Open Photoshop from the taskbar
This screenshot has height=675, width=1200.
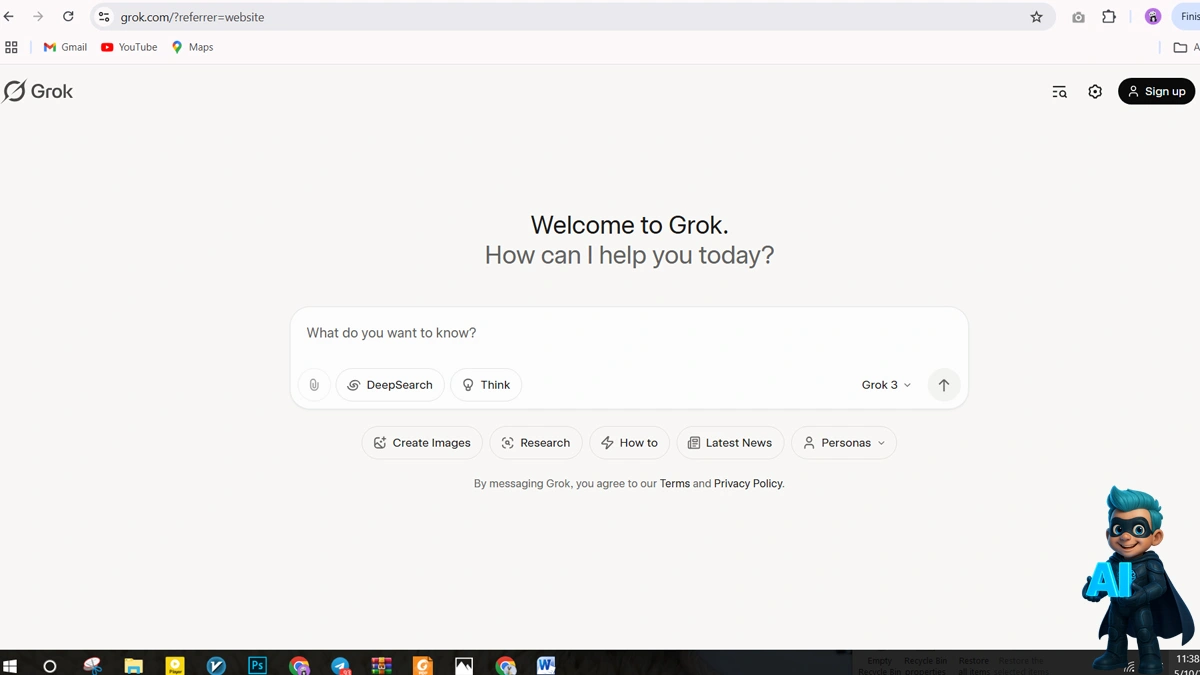pos(257,665)
